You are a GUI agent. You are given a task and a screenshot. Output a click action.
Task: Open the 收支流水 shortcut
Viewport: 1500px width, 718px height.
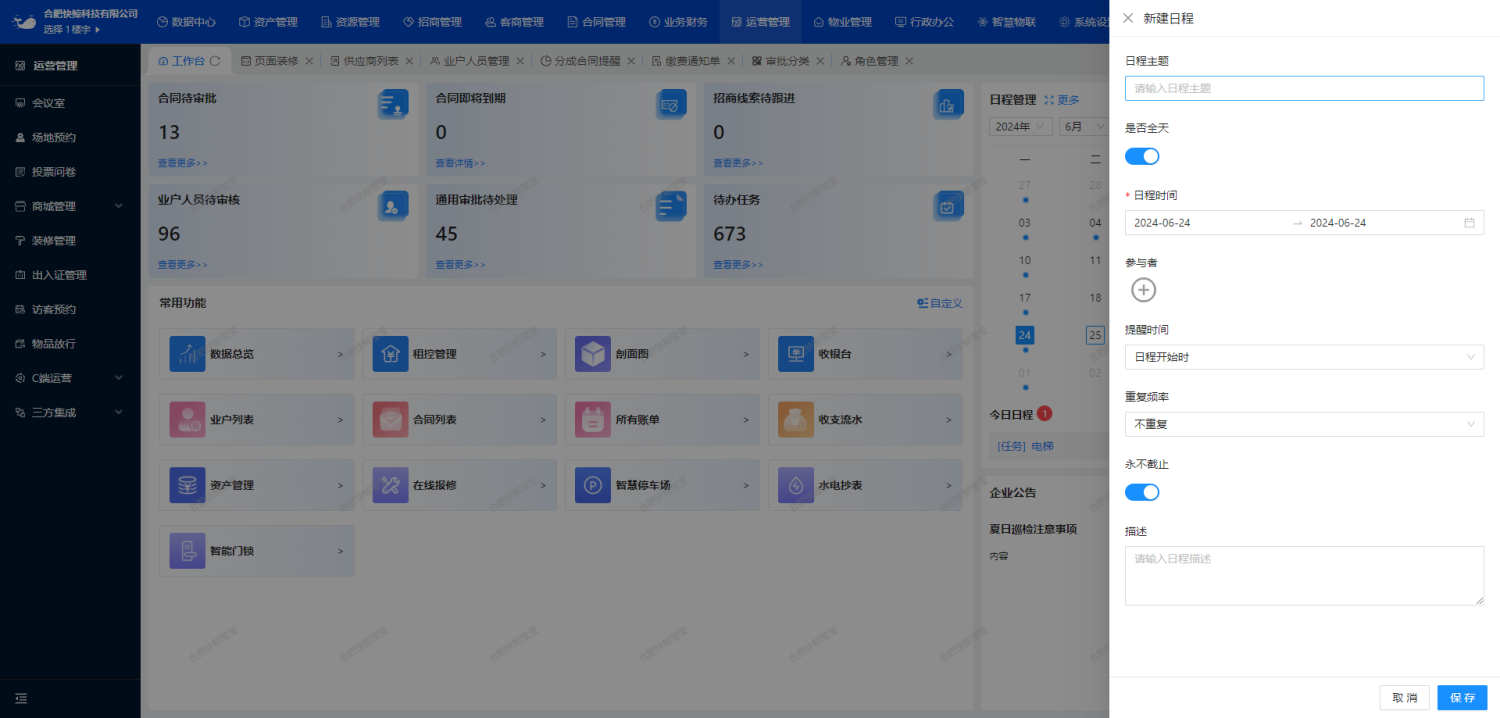pos(866,420)
